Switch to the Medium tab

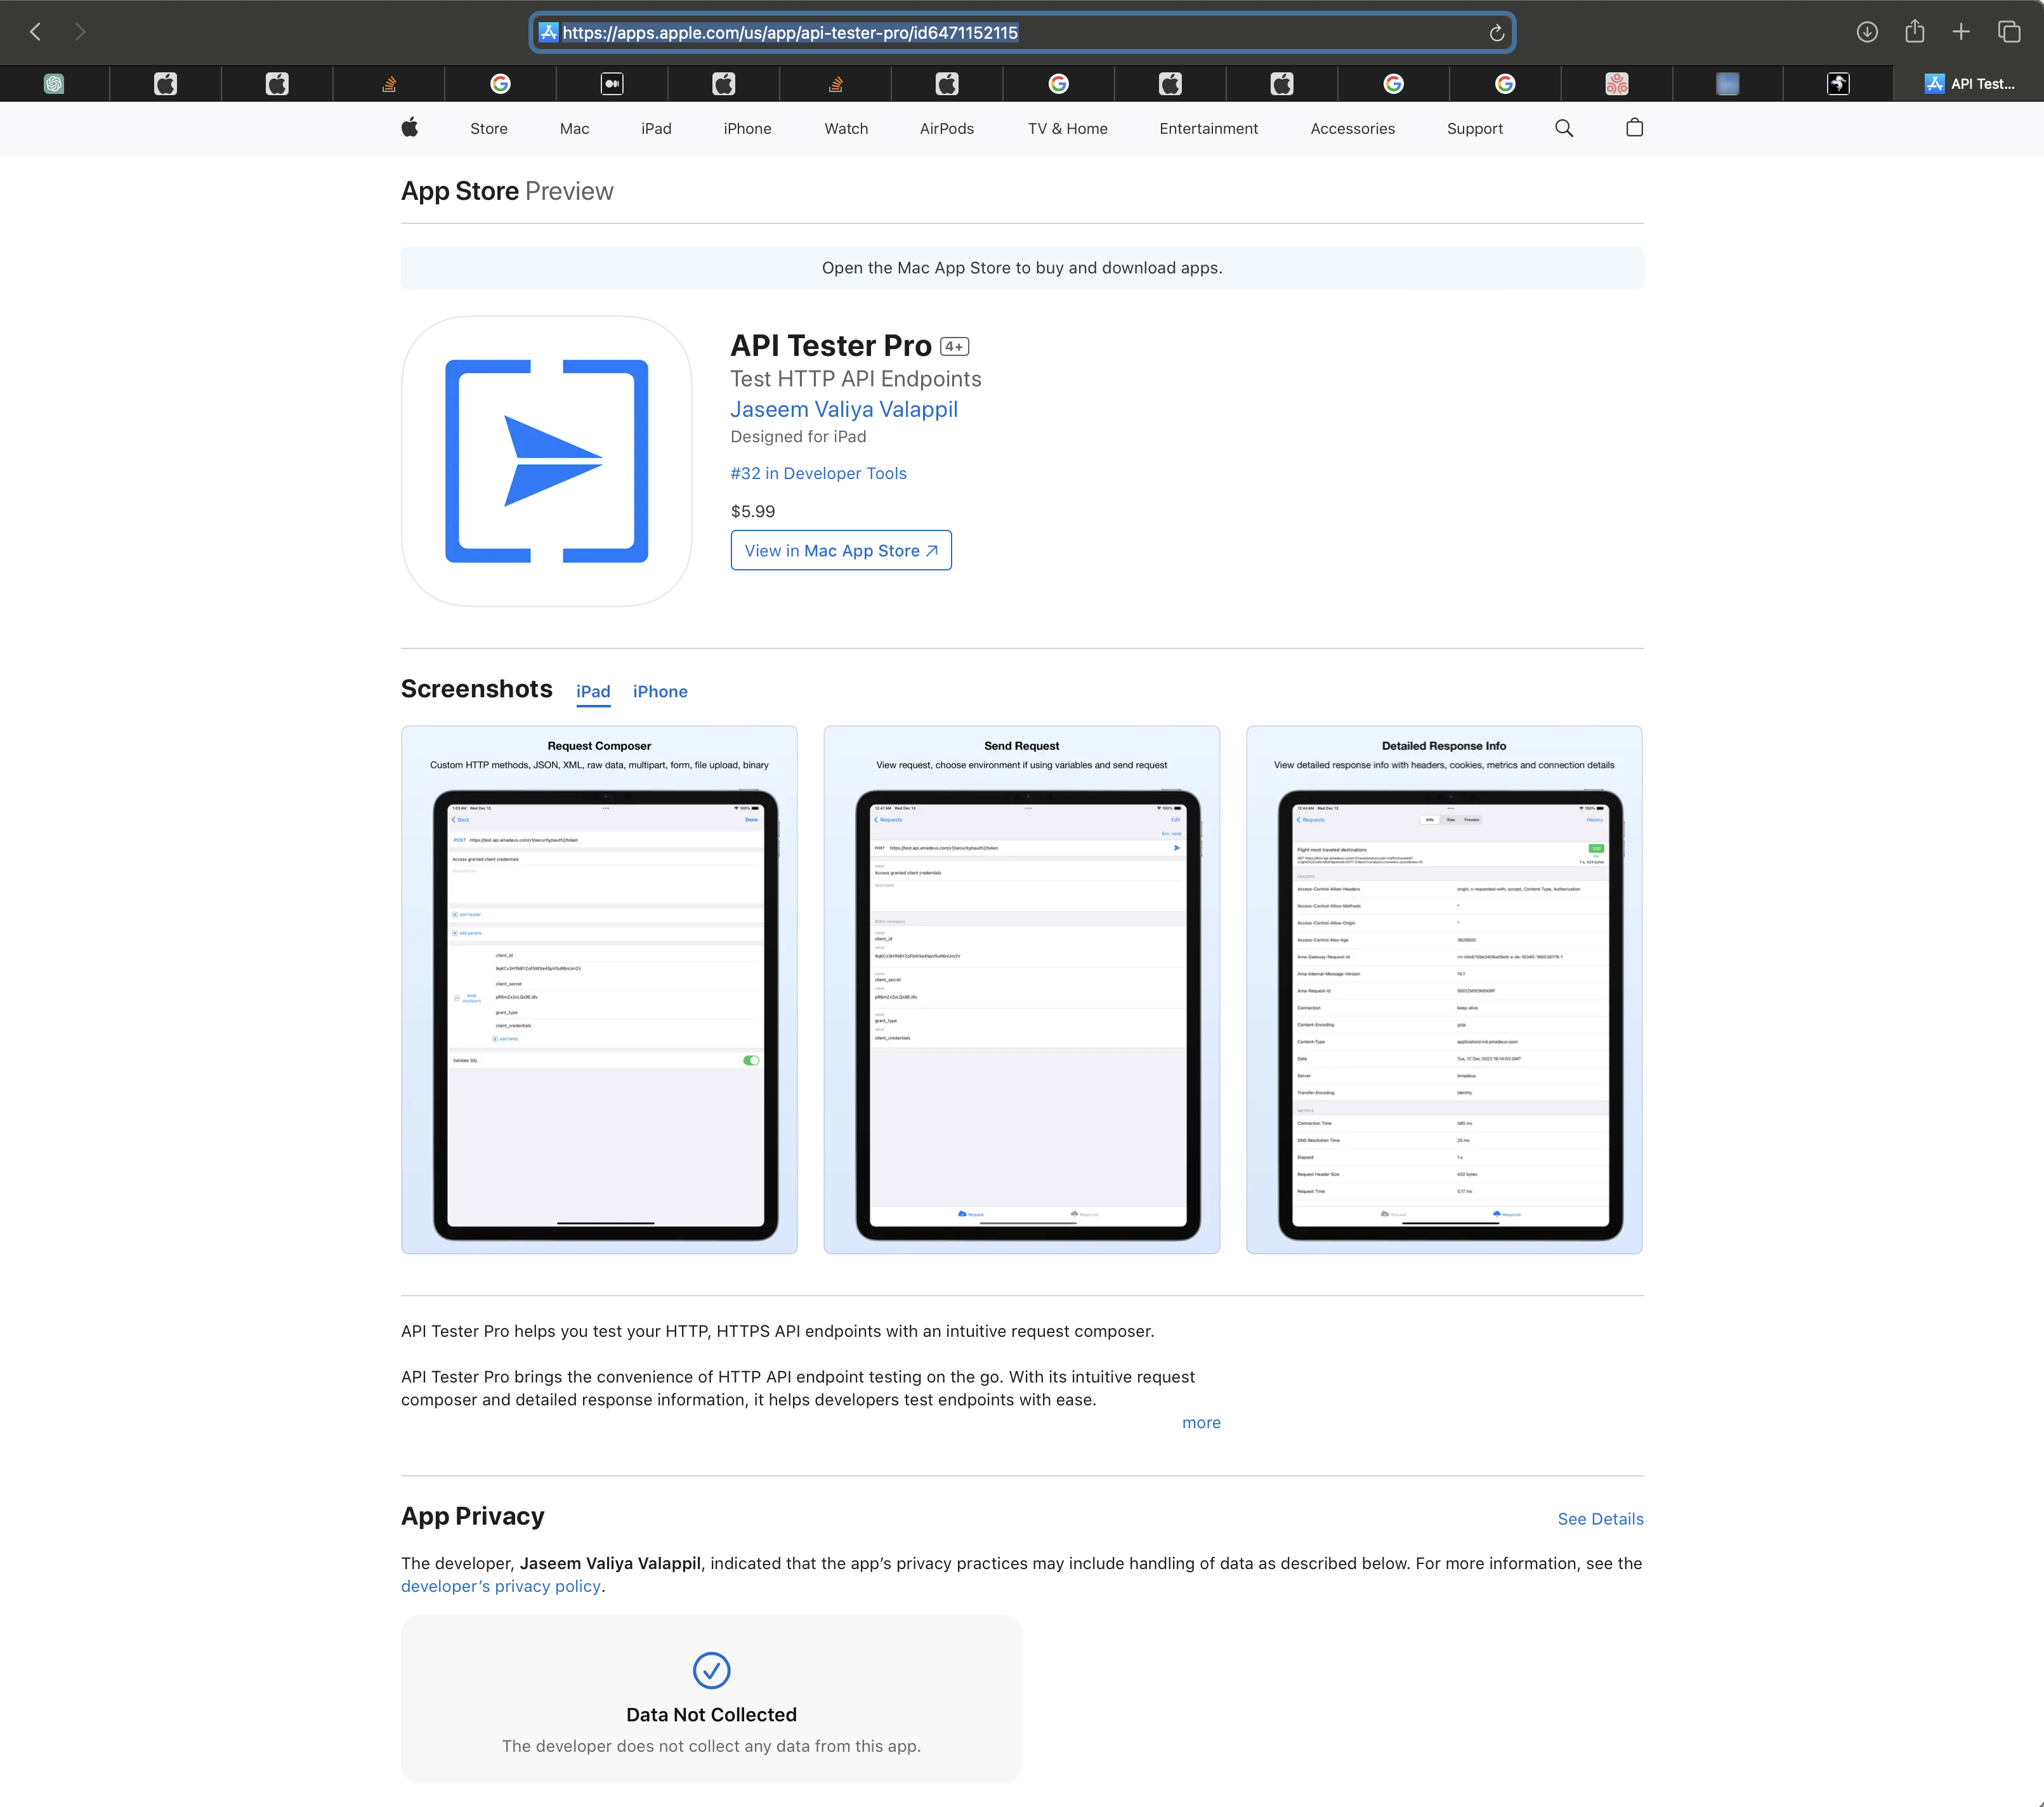612,84
